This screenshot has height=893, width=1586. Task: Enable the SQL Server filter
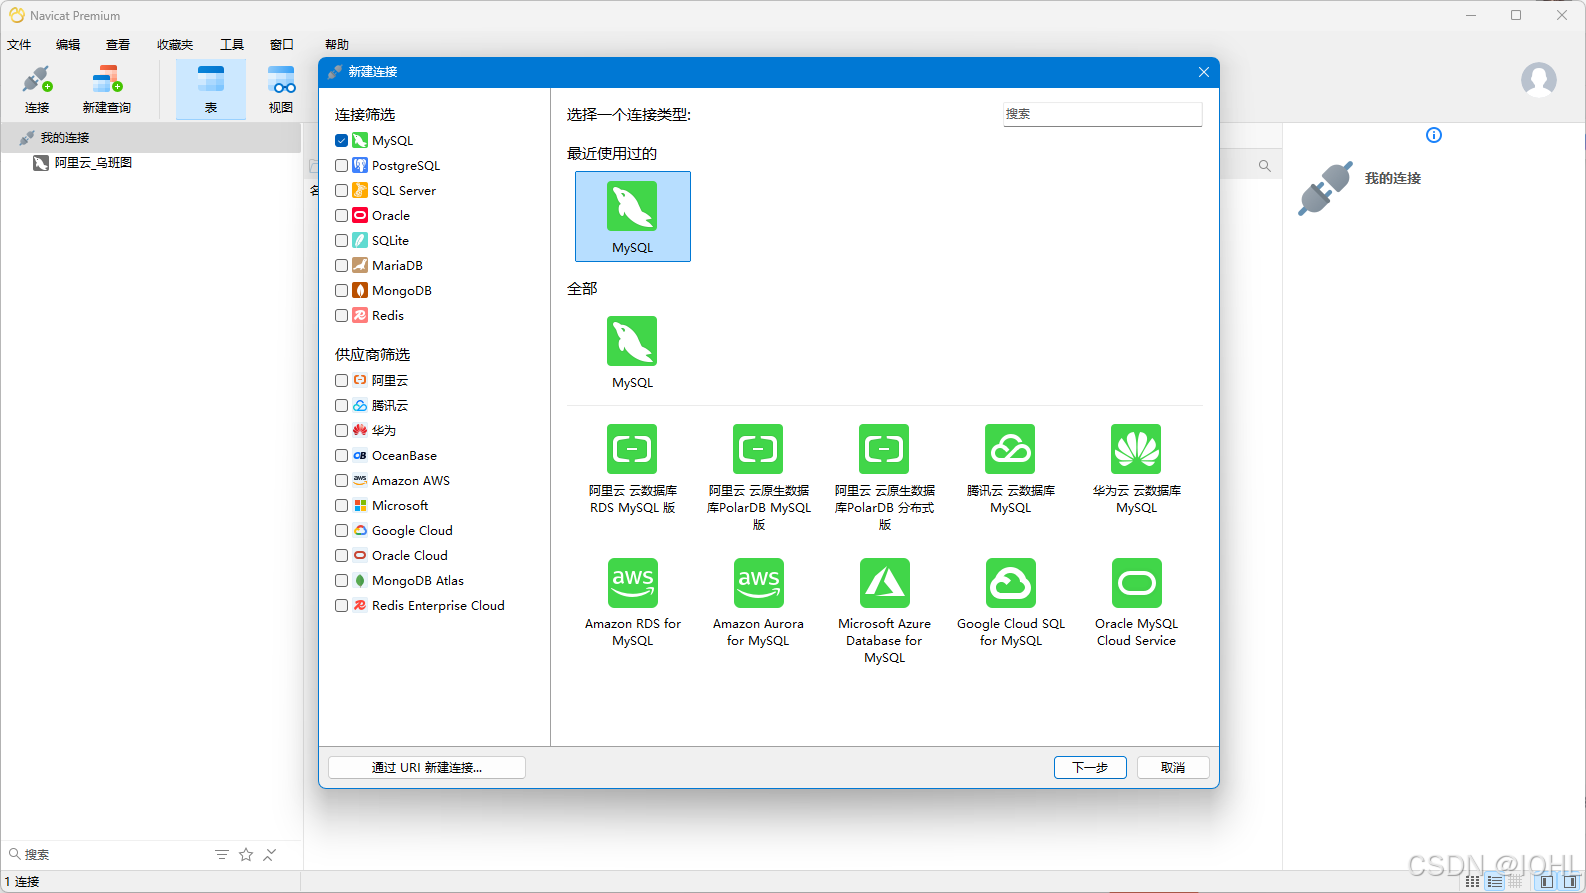click(x=342, y=191)
